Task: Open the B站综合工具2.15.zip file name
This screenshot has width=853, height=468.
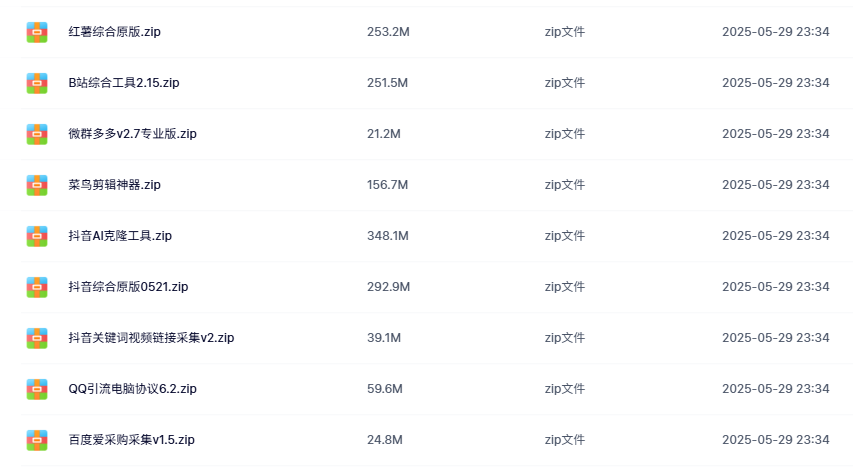Action: click(123, 83)
